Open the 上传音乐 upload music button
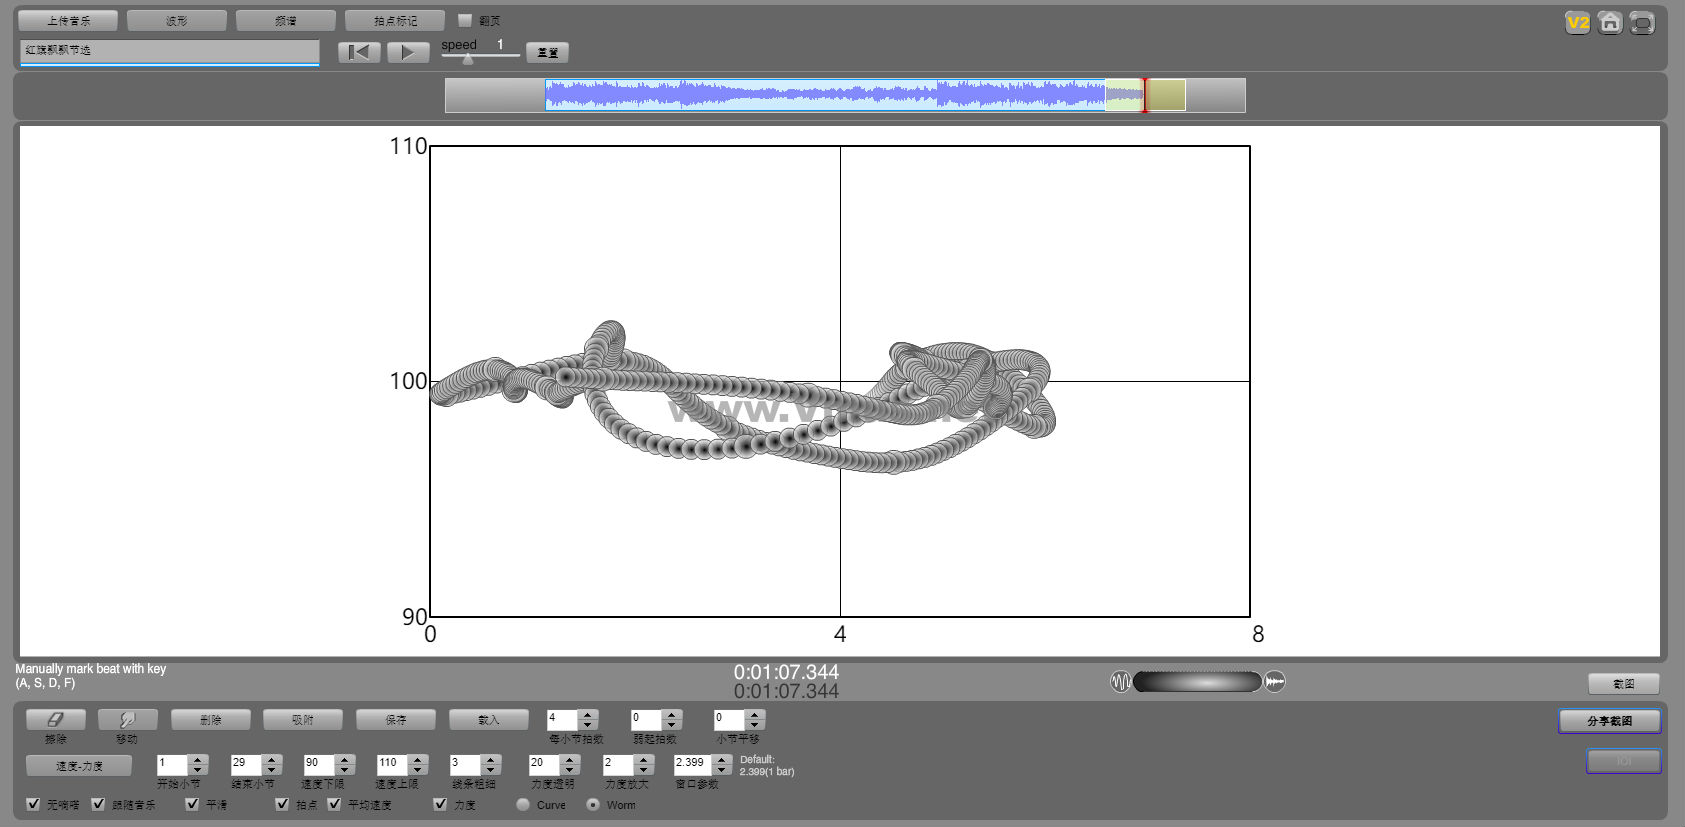Screen dimensions: 1685x827 (x=68, y=20)
